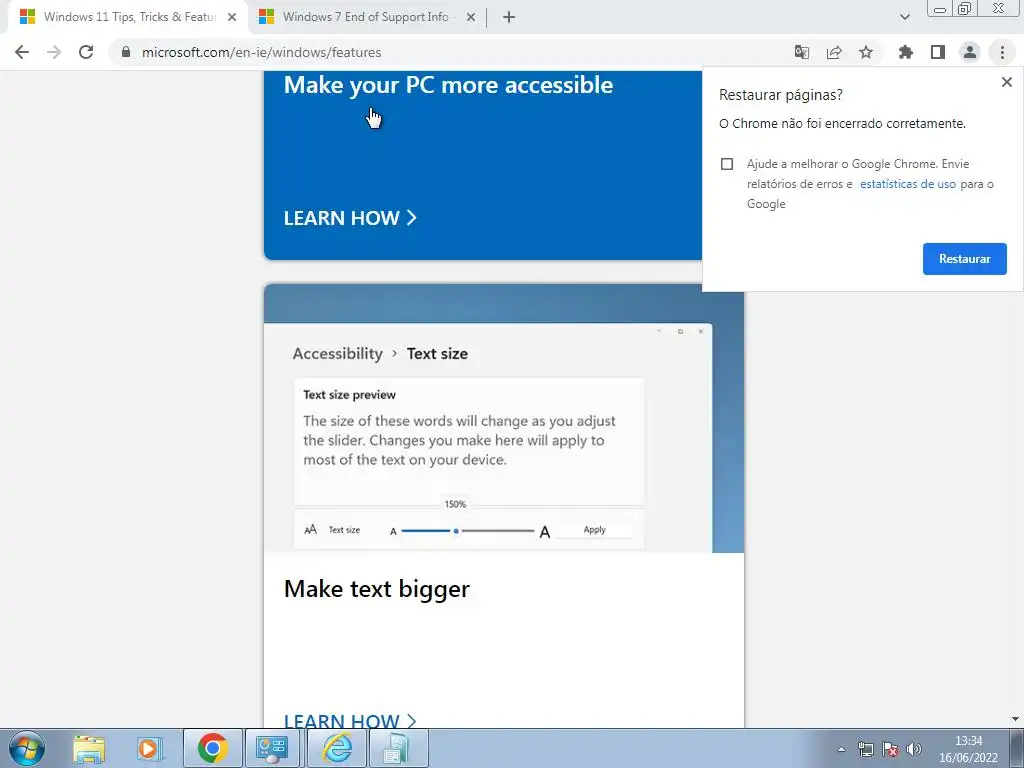The width and height of the screenshot is (1024, 768).
Task: Click LEARN HOW under Make text bigger
Action: [x=350, y=720]
